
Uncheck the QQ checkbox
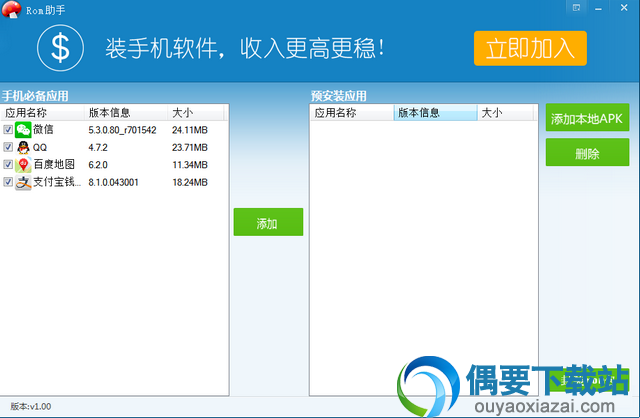(x=8, y=147)
